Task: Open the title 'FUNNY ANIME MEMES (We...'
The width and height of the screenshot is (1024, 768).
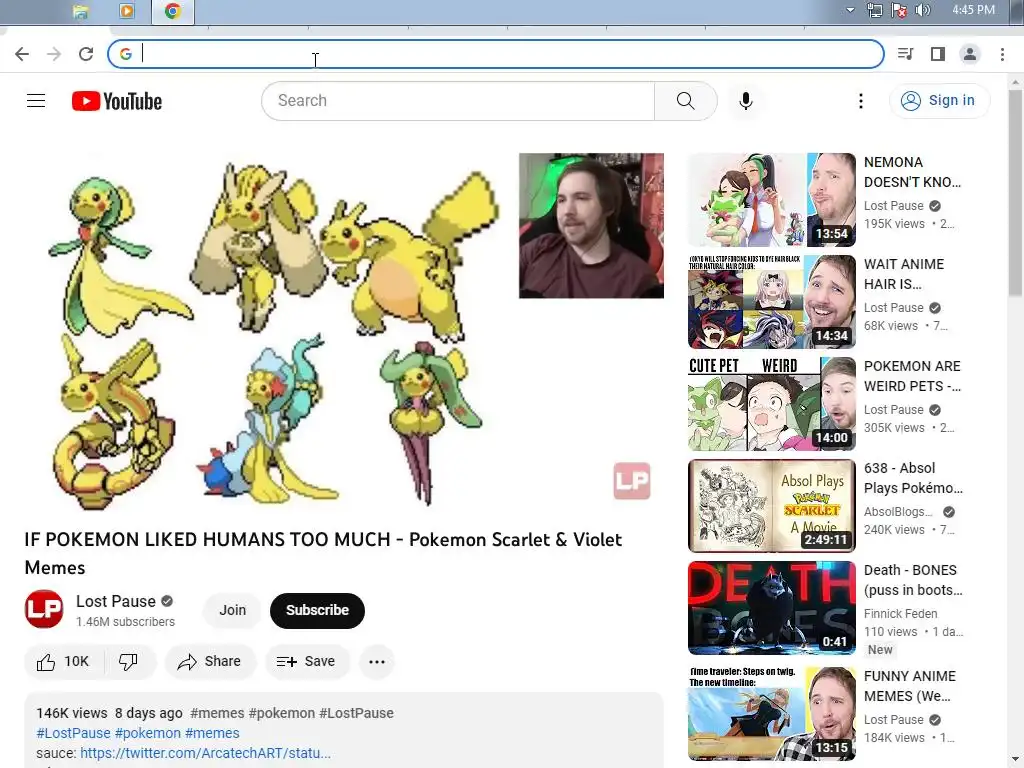Action: coord(910,686)
